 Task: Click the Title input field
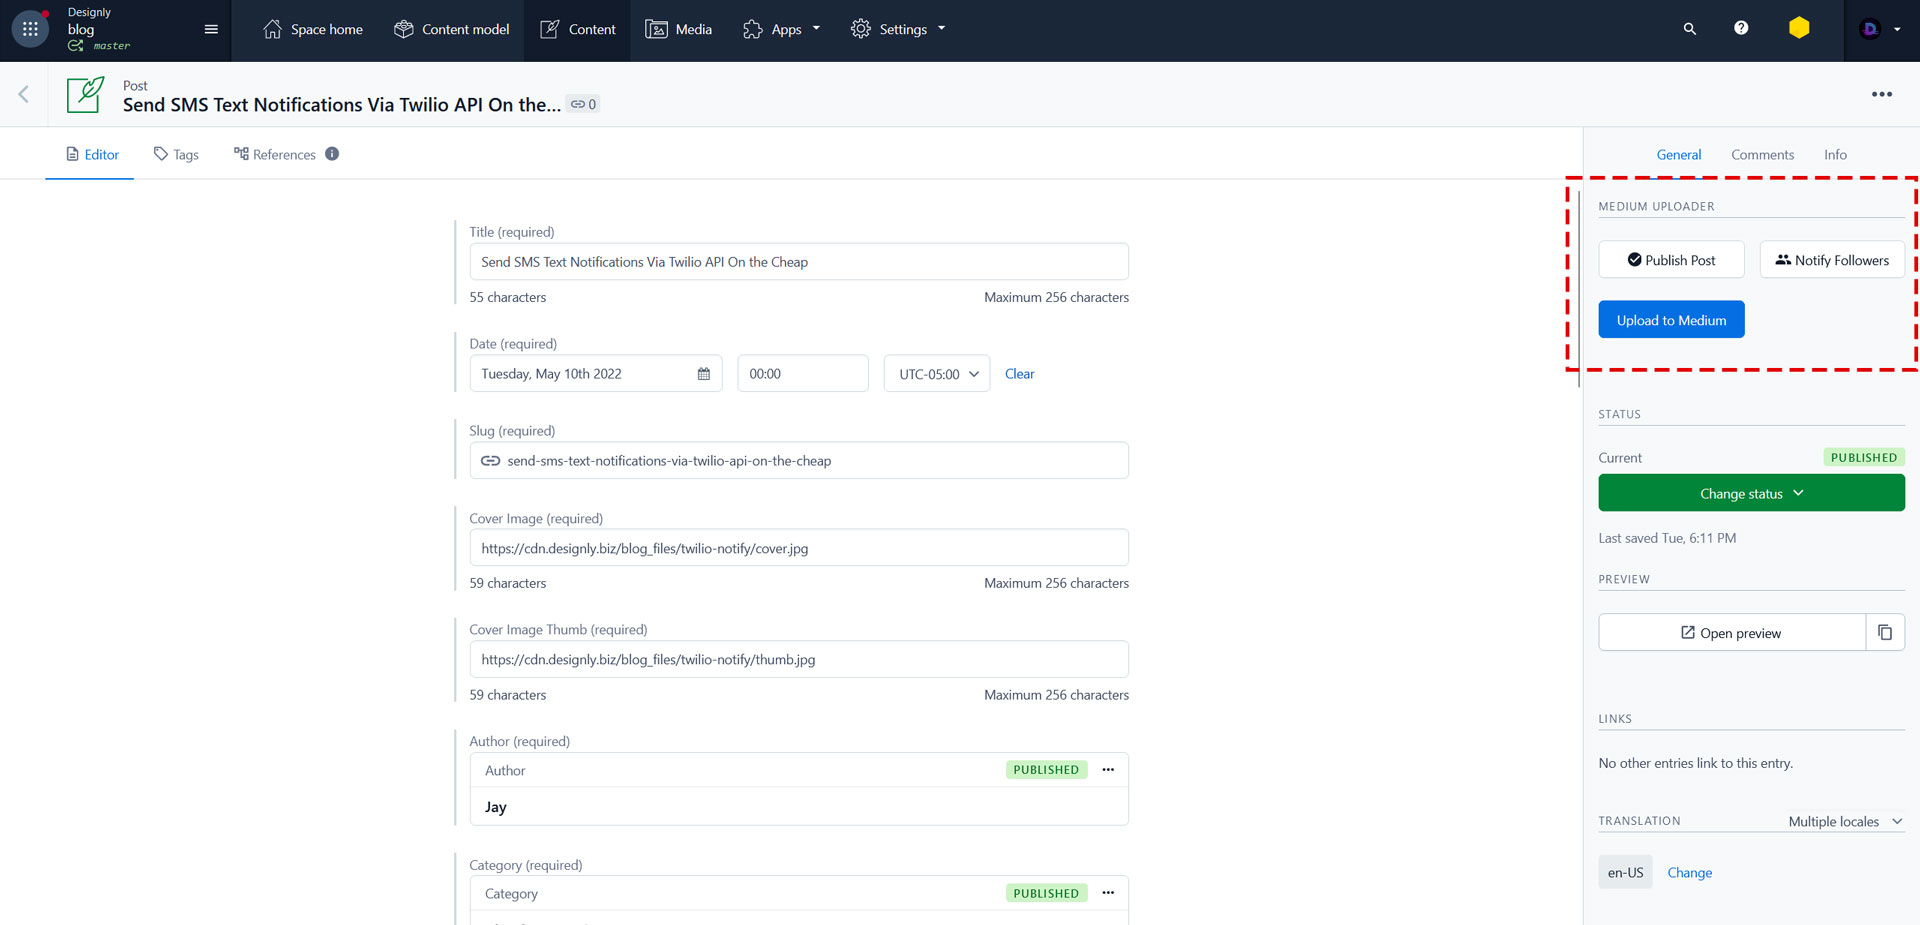tap(799, 262)
